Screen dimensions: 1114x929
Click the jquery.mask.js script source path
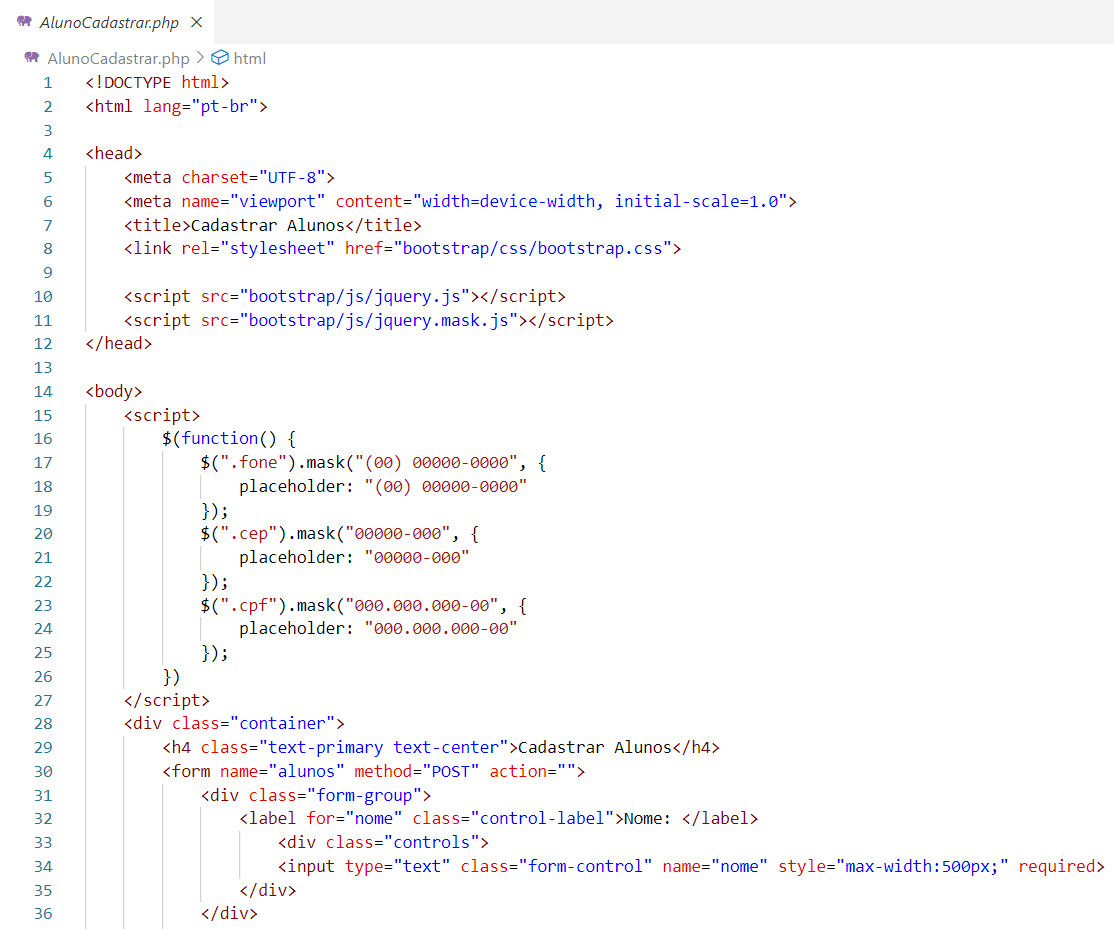click(x=384, y=320)
